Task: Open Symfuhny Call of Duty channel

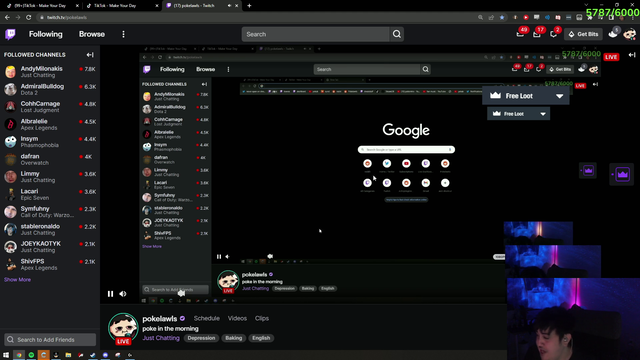Action: pos(50,212)
